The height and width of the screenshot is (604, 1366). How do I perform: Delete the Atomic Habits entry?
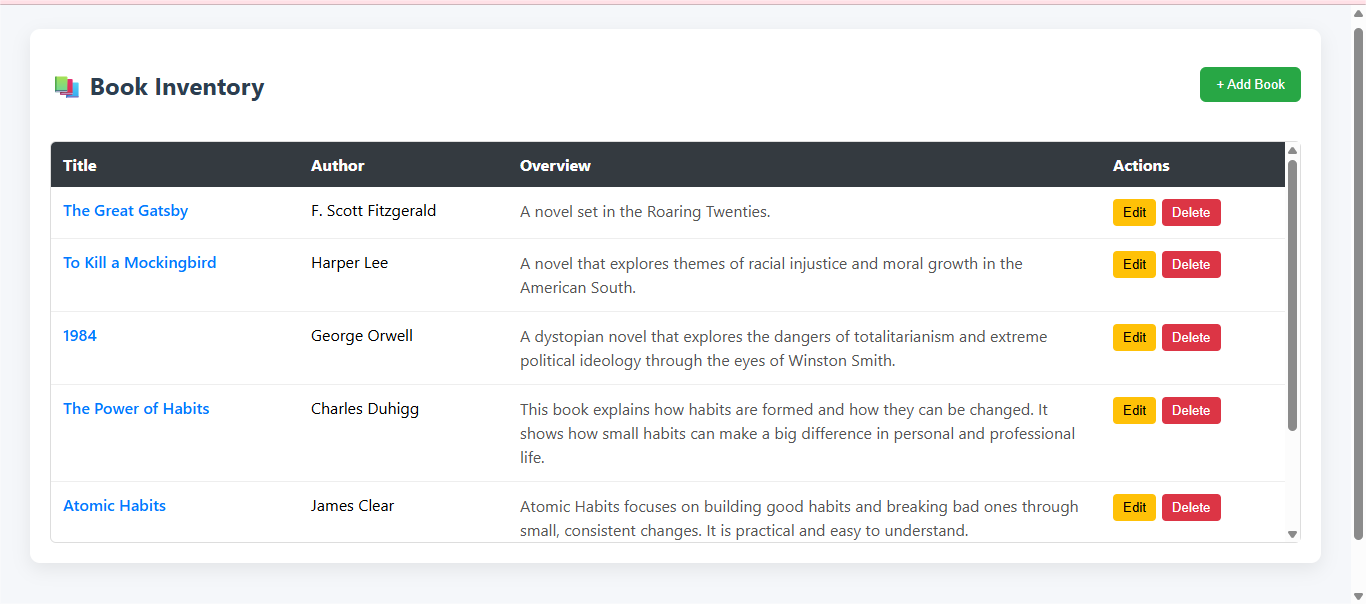(x=1190, y=508)
